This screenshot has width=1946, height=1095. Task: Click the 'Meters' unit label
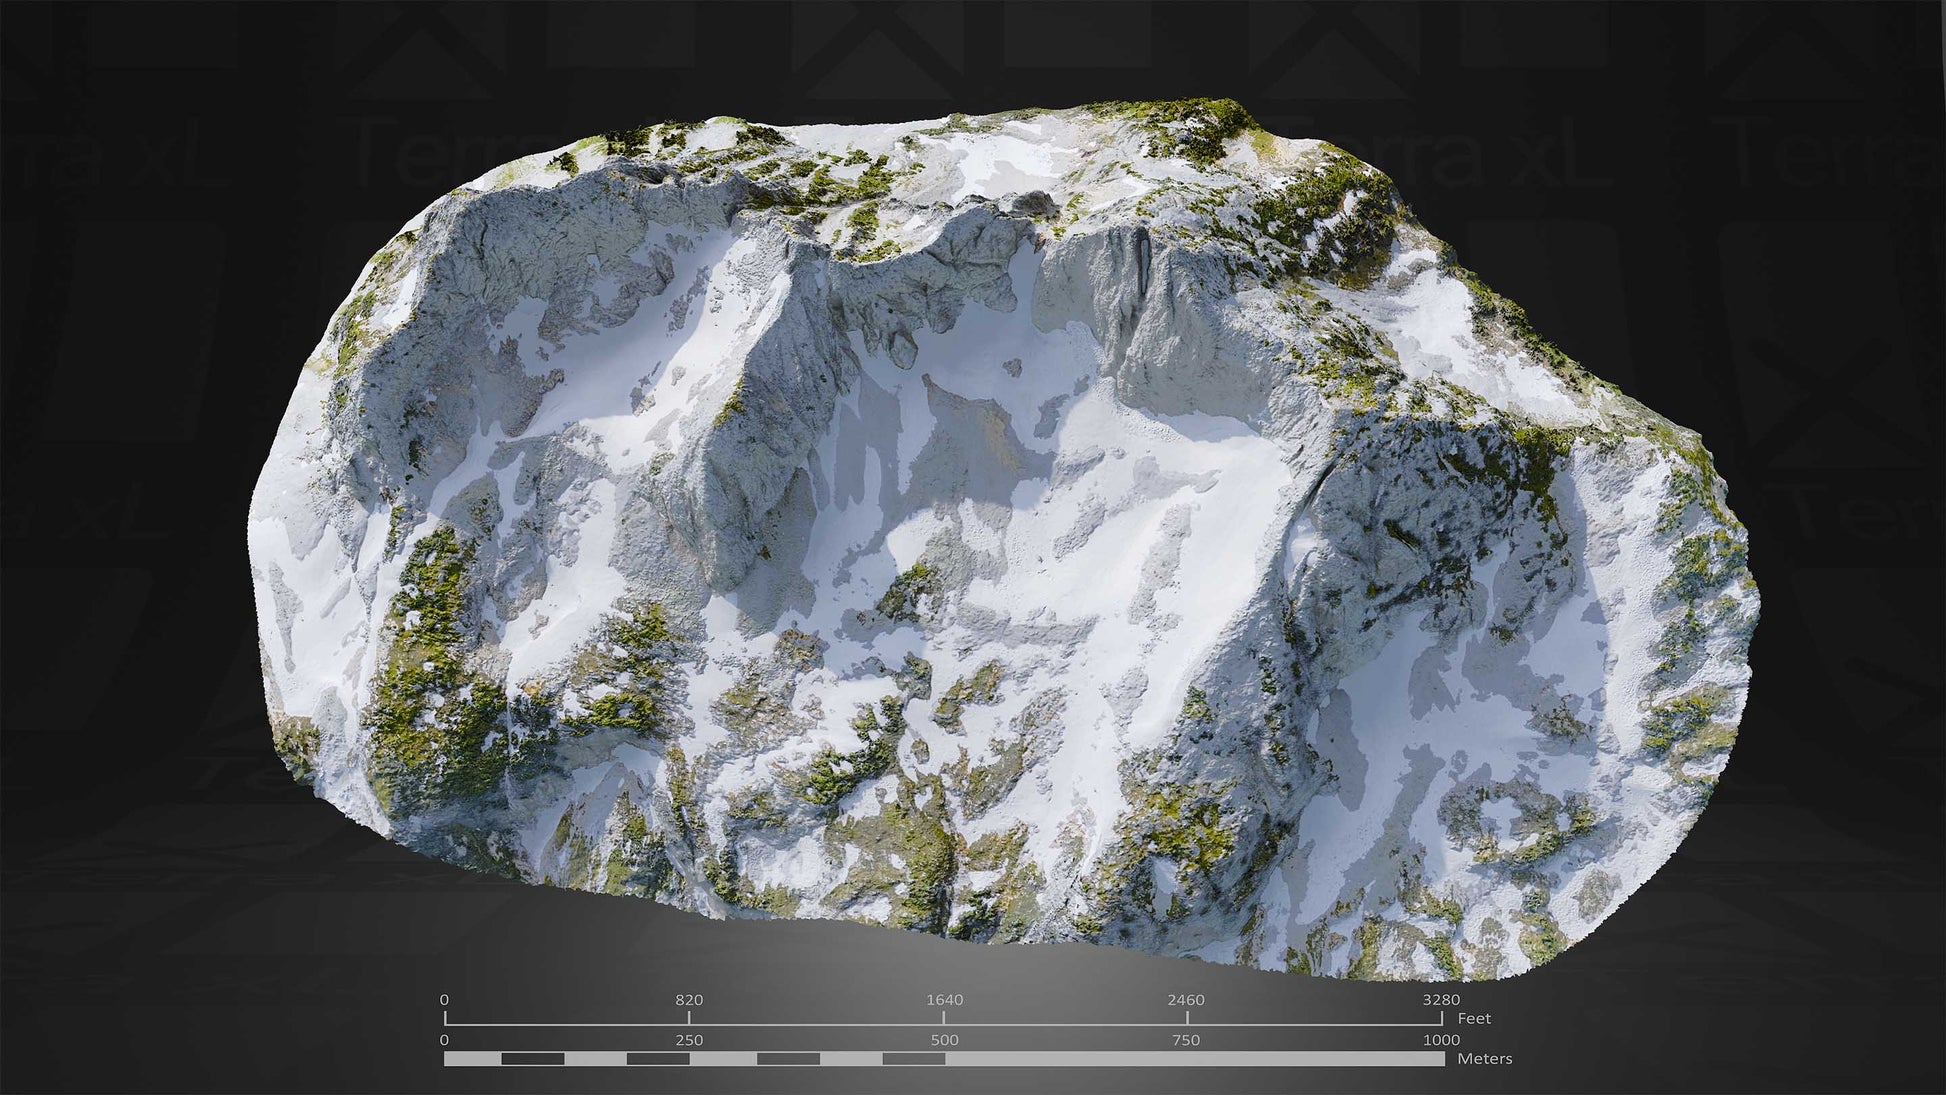pos(1485,1058)
